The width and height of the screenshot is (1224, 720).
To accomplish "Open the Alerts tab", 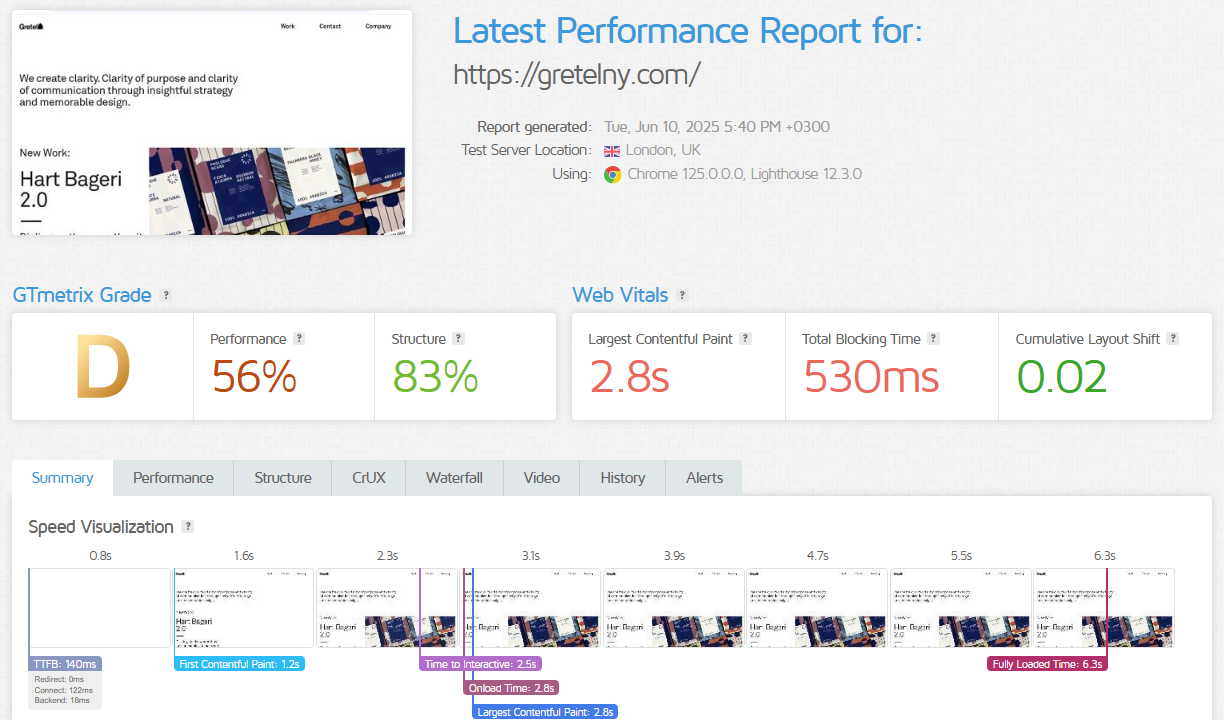I will (704, 478).
